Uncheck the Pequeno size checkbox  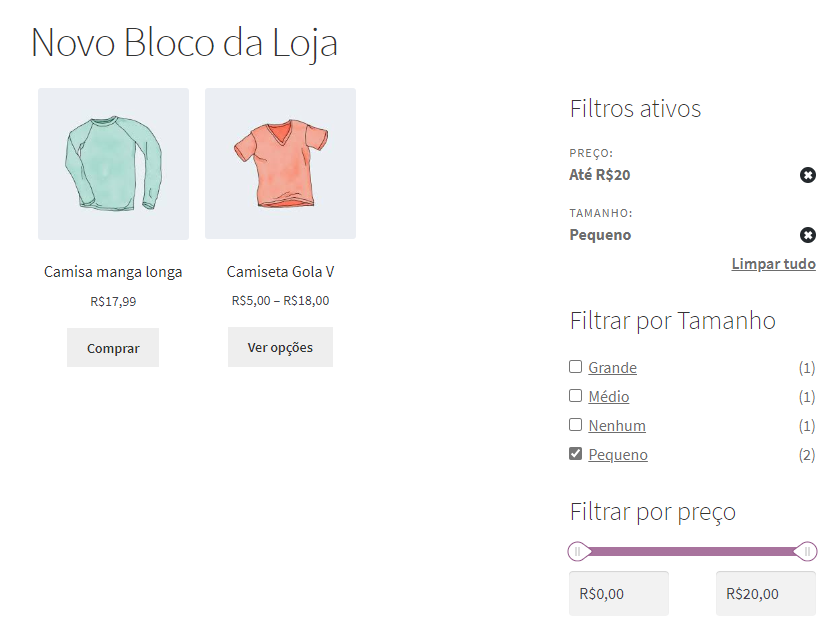click(575, 454)
